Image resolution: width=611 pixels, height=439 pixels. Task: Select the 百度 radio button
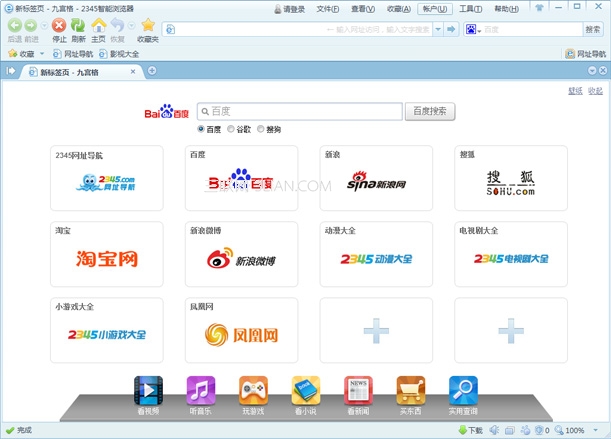click(201, 129)
